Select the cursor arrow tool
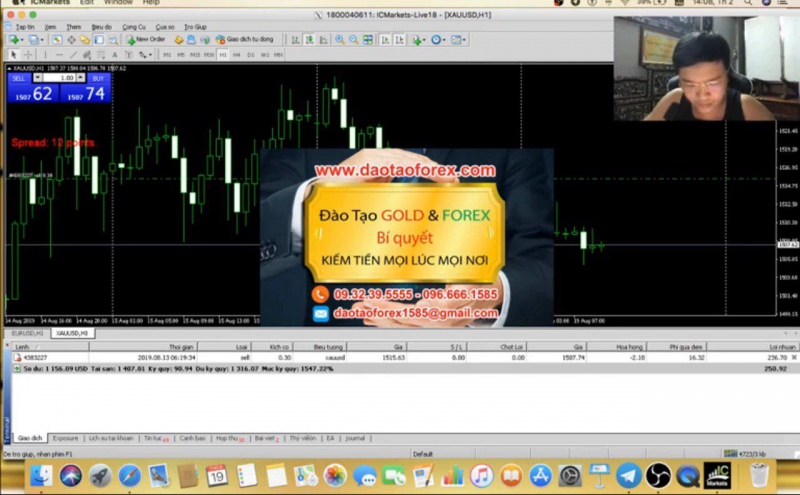Screen dimensions: 800x495 tap(14, 55)
